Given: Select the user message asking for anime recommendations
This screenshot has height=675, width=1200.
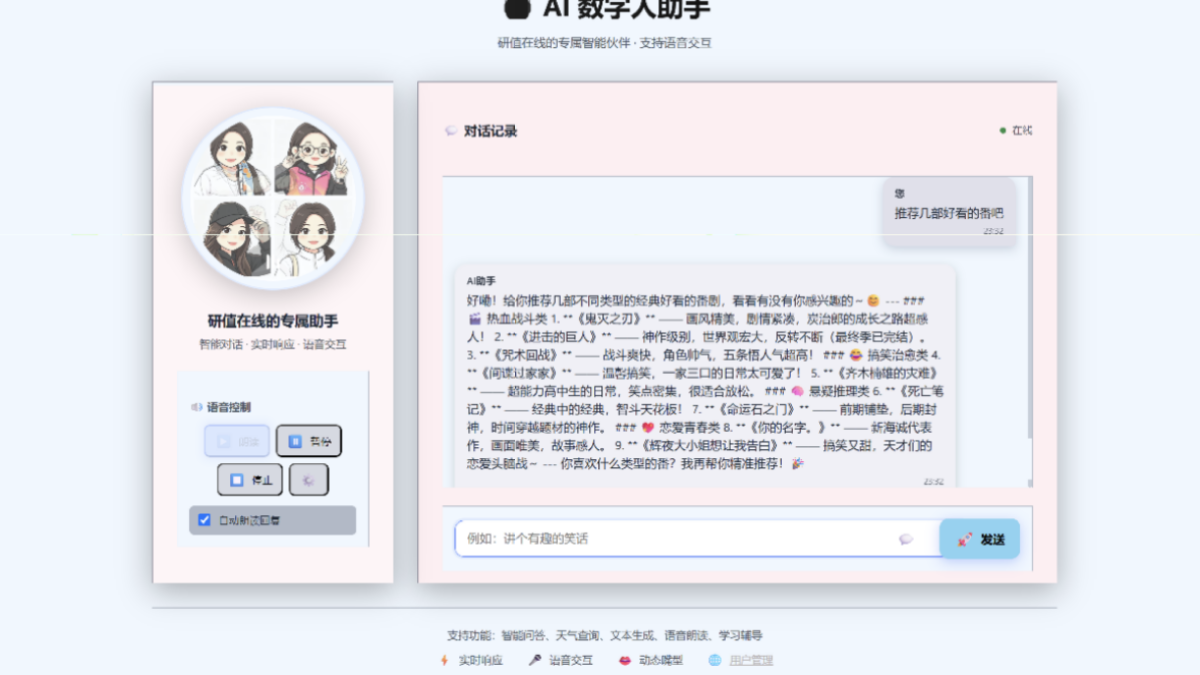Looking at the screenshot, I should tap(949, 213).
